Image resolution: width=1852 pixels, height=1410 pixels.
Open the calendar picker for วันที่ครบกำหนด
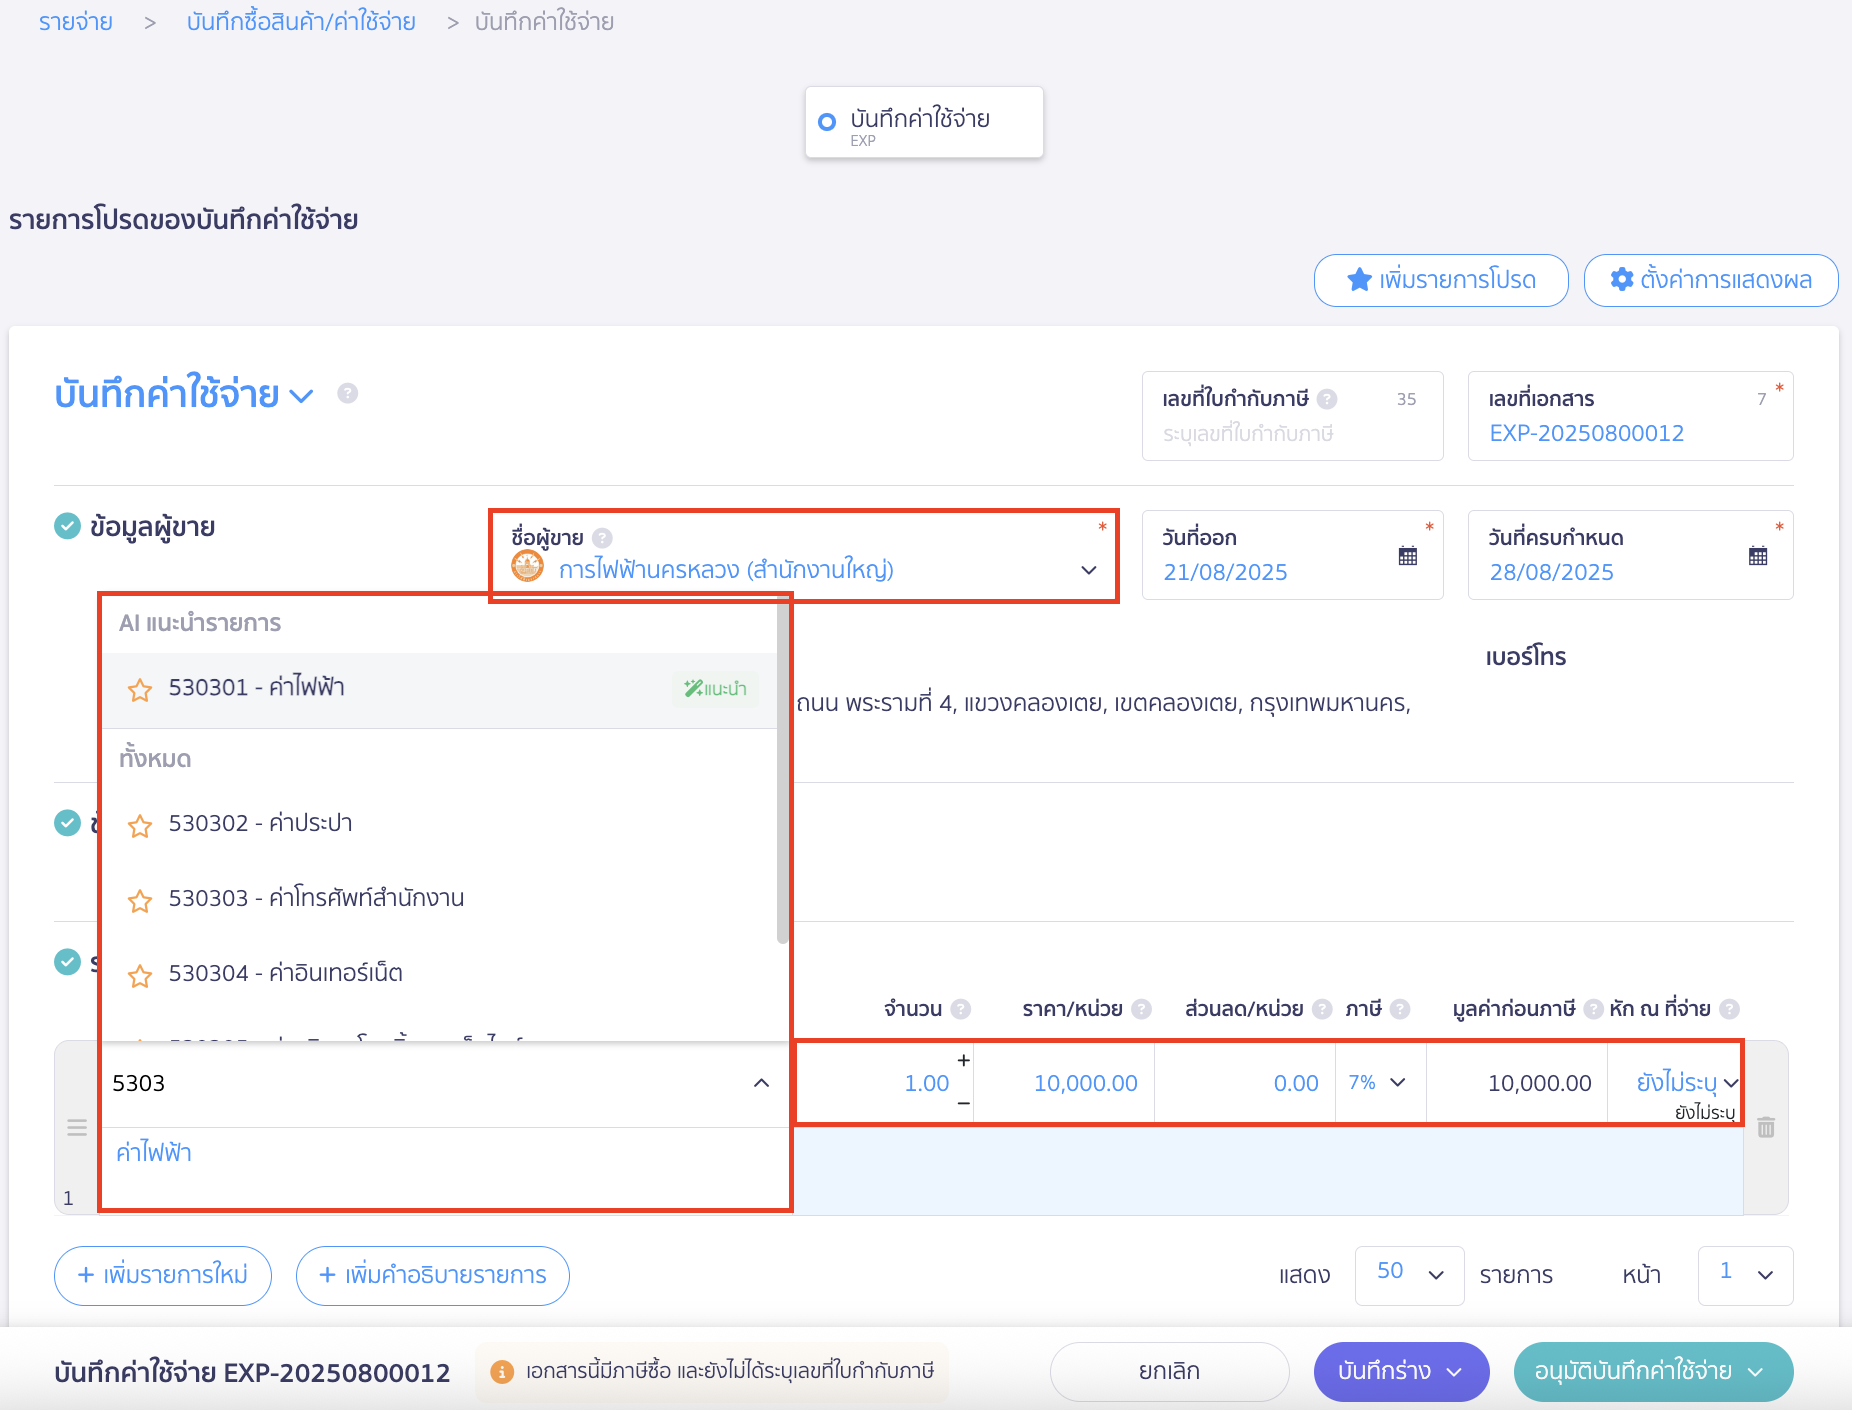point(1758,556)
